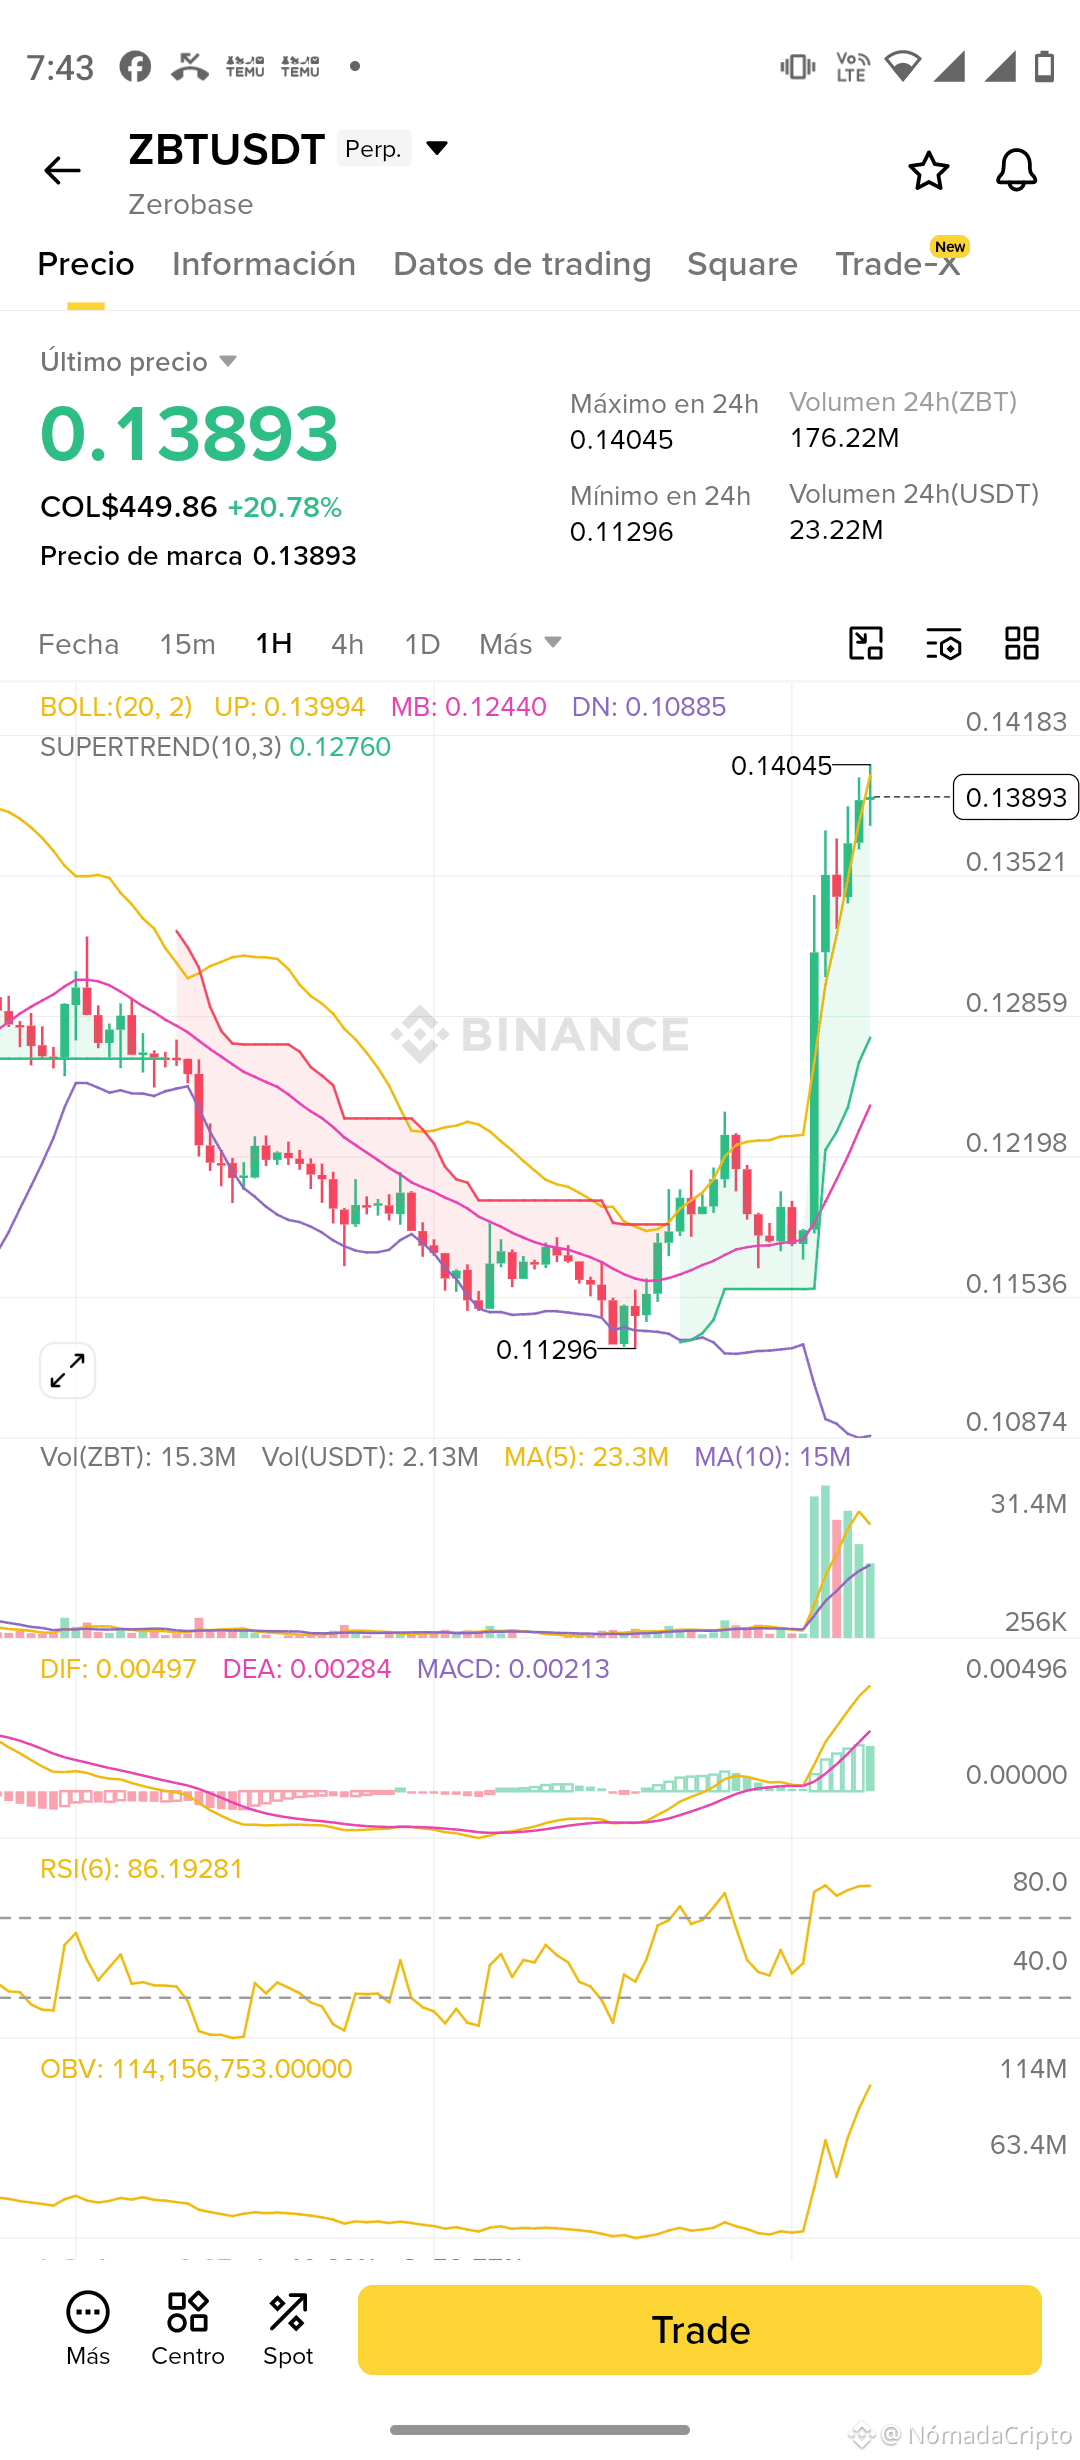The width and height of the screenshot is (1080, 2460).
Task: Select the Precio tab
Action: pyautogui.click(x=86, y=264)
